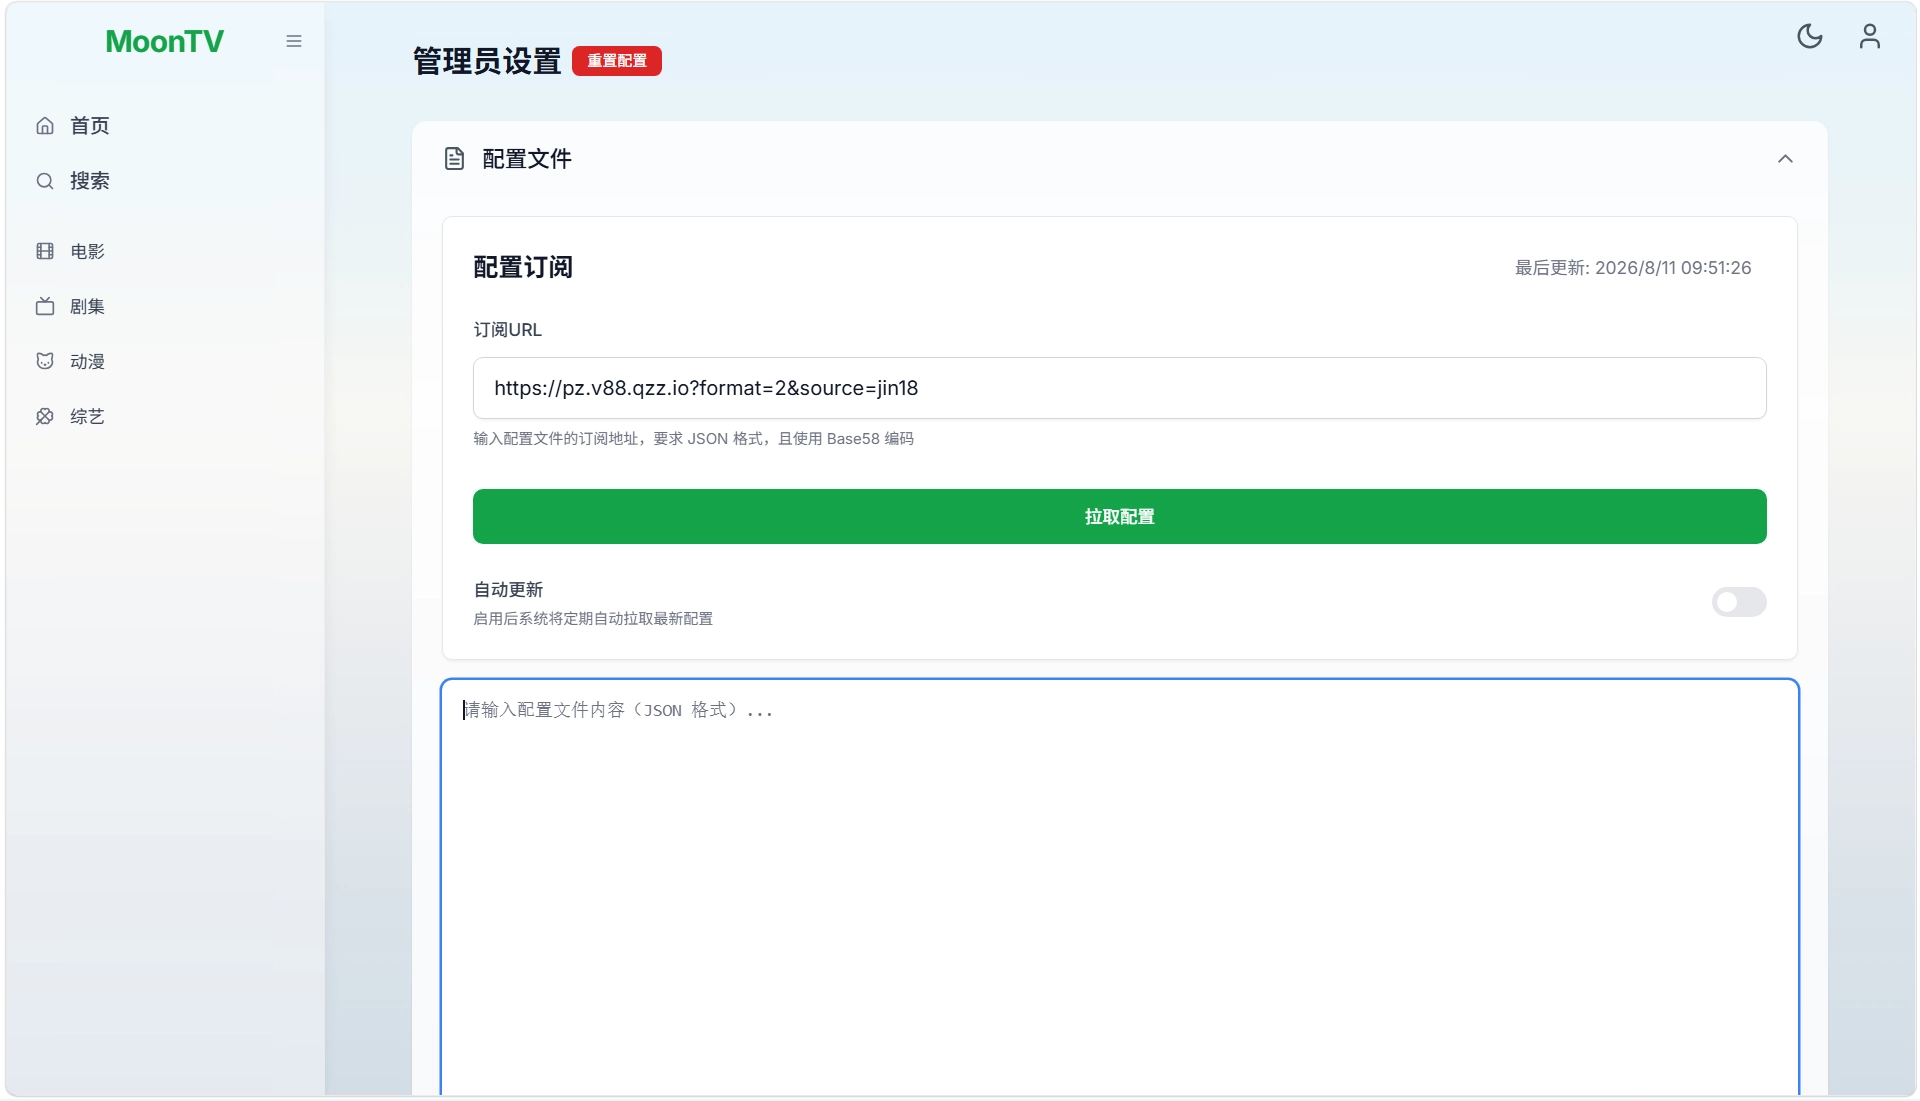This screenshot has width=1920, height=1101.
Task: Click the red 重置配置 button
Action: click(617, 61)
